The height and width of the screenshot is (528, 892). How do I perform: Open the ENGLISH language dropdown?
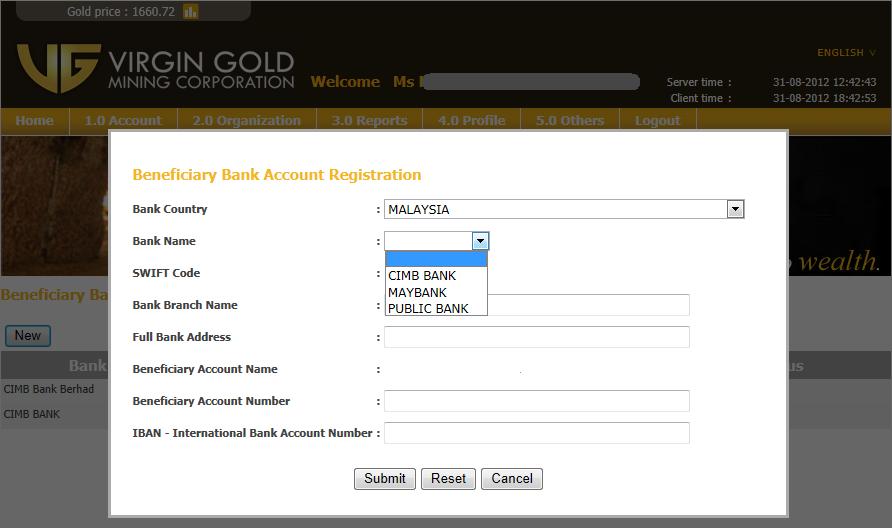coord(846,52)
